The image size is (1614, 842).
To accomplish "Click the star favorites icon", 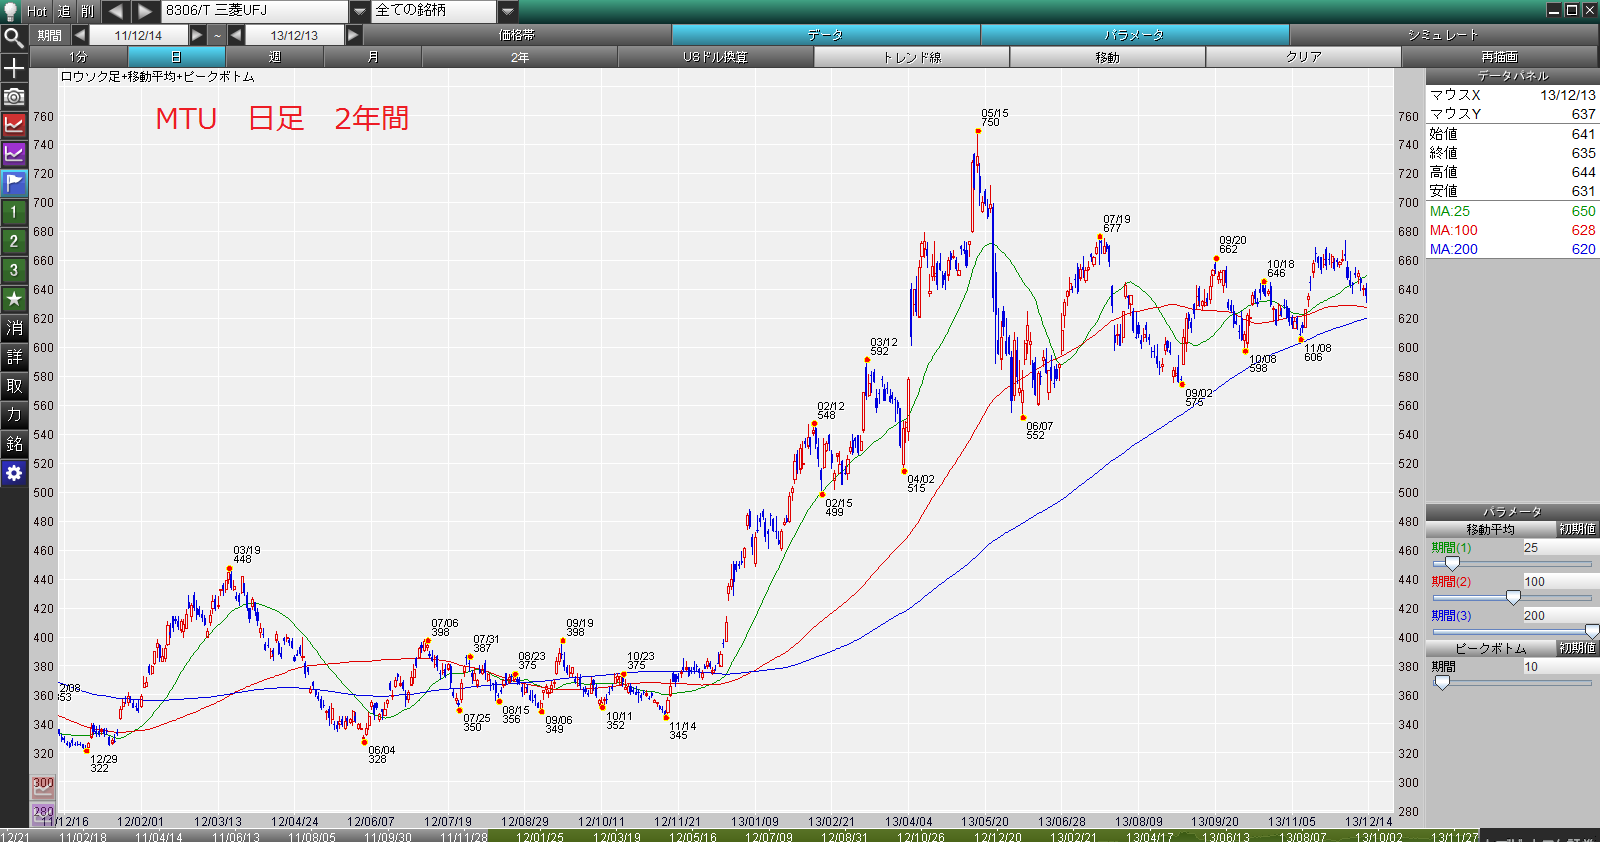I will (14, 299).
